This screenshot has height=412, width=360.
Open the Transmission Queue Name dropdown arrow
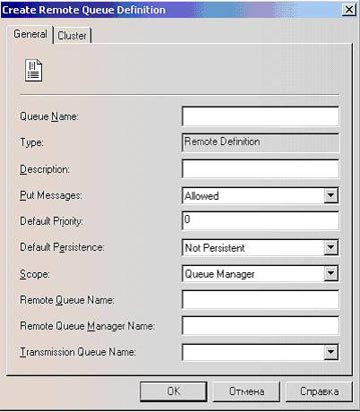[331, 352]
